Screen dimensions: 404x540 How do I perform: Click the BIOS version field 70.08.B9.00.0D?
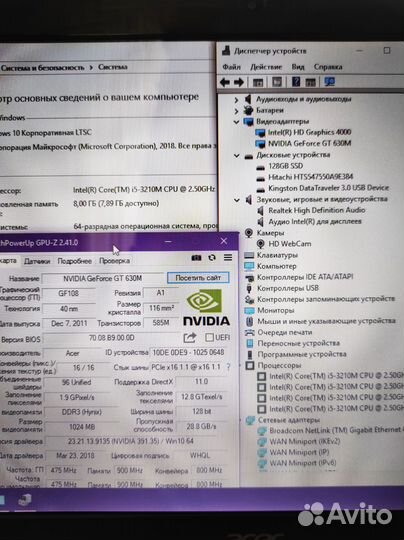[x=112, y=338]
